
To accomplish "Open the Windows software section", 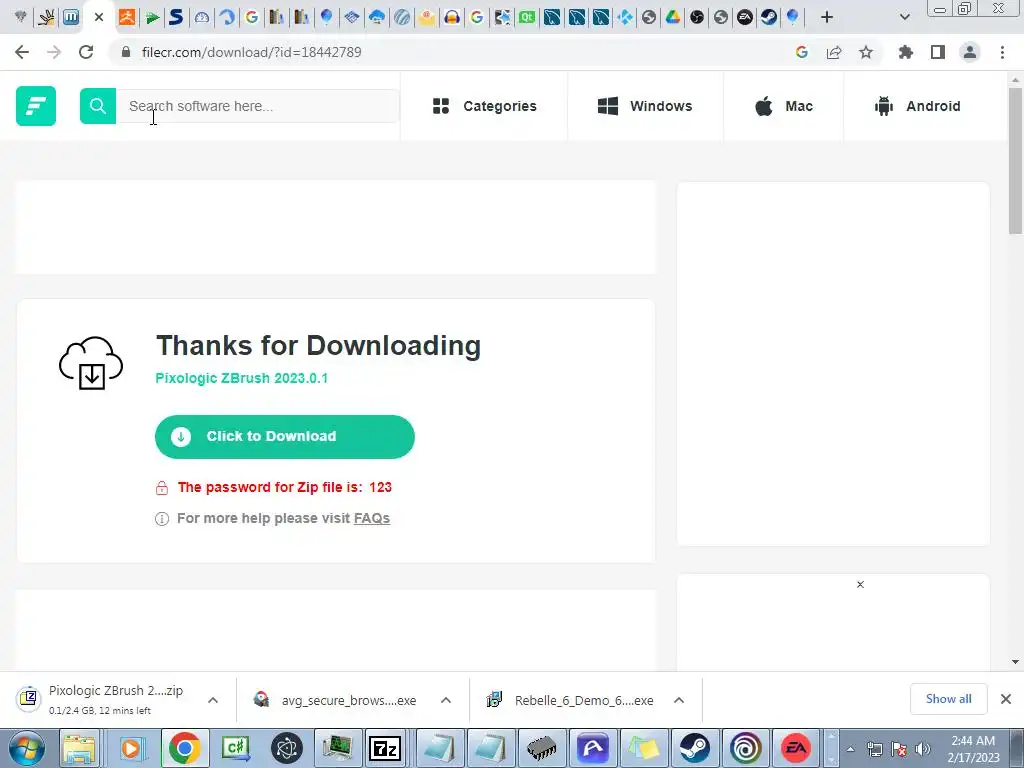I will tap(645, 106).
